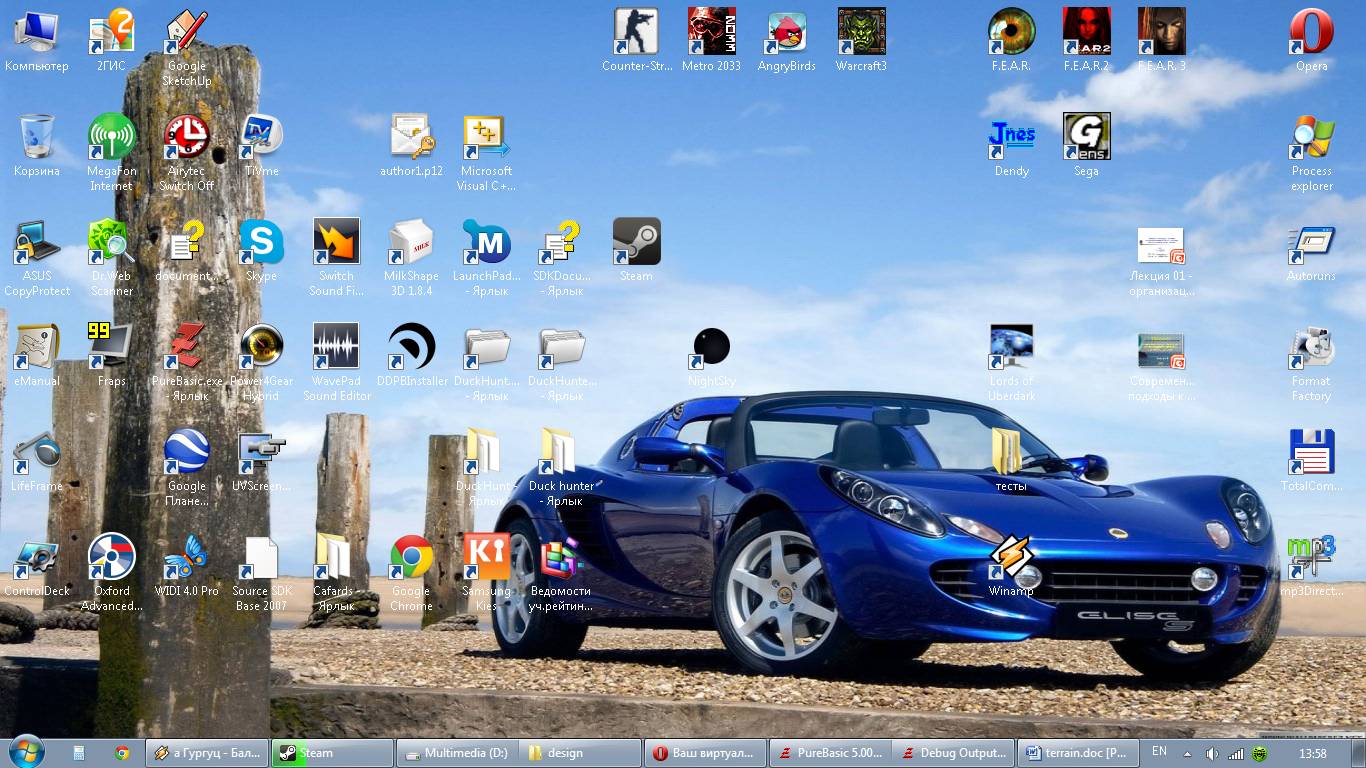1366x768 pixels.
Task: Select the Skype desktop icon
Action: [261, 243]
